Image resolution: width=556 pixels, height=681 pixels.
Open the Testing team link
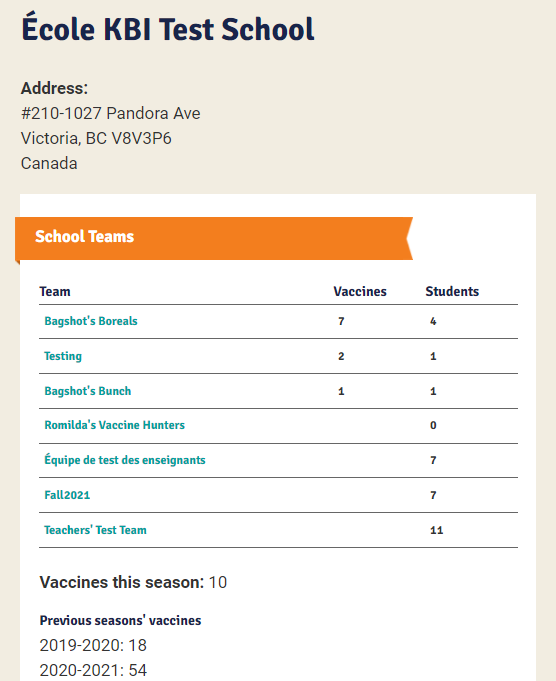point(63,356)
